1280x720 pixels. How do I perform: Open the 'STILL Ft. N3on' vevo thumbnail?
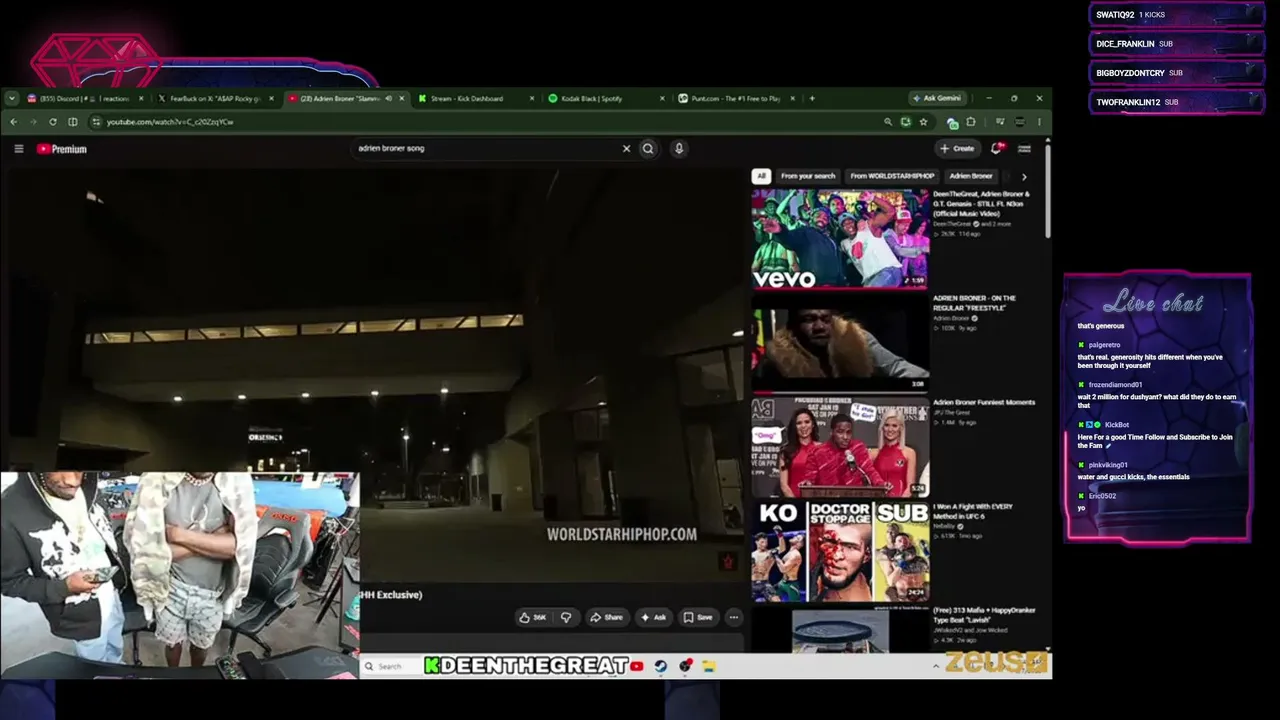tap(840, 239)
